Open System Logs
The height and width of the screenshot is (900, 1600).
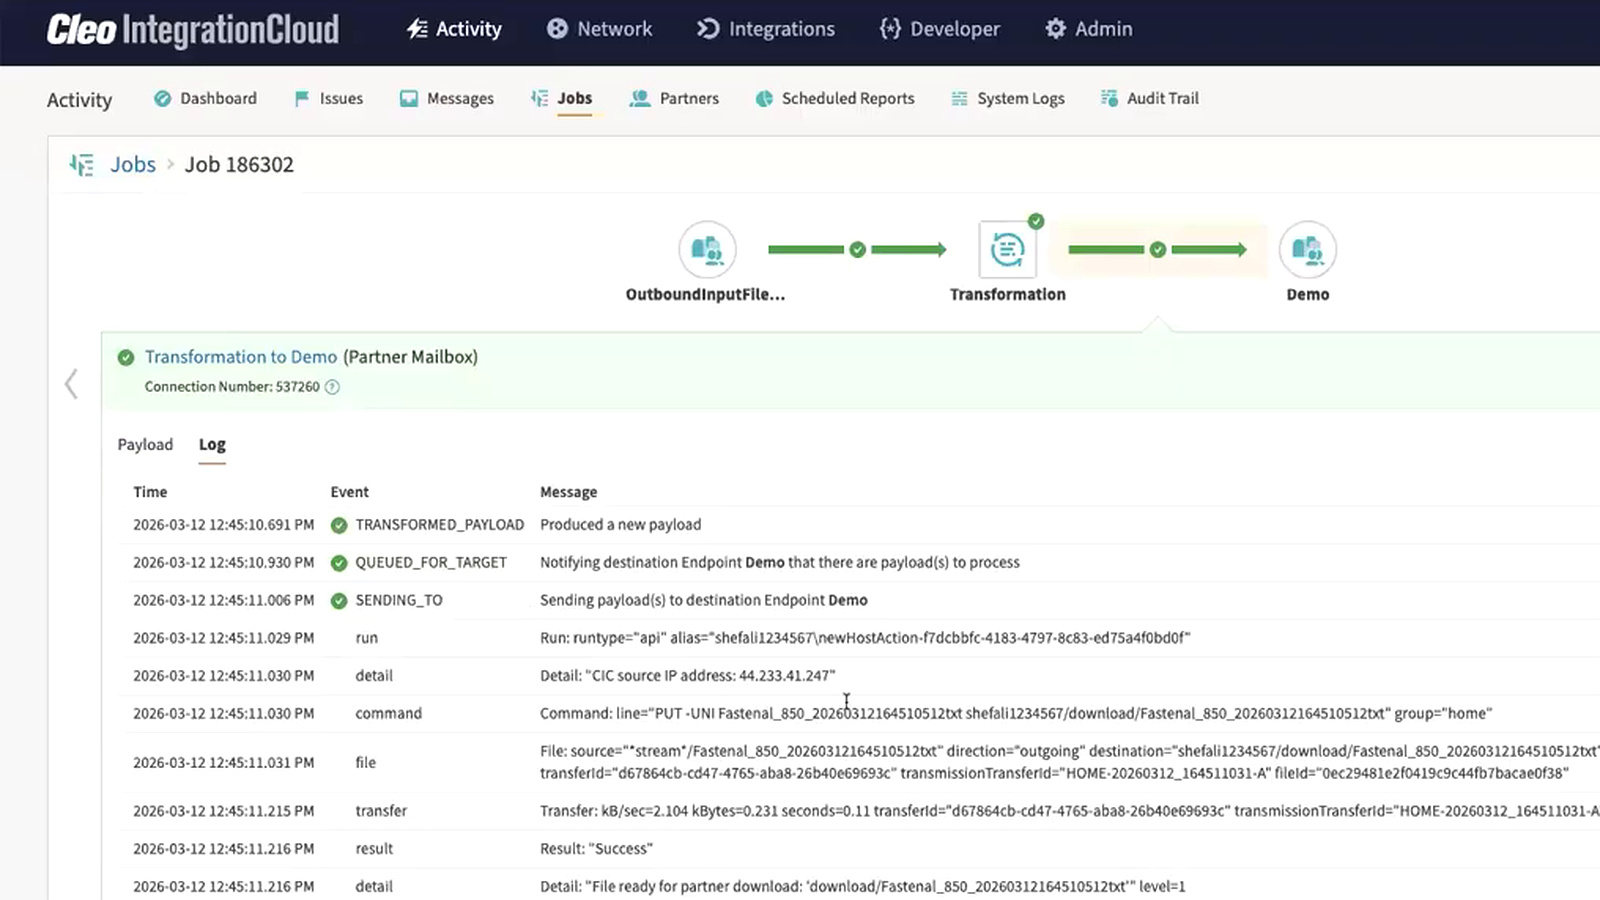1008,98
